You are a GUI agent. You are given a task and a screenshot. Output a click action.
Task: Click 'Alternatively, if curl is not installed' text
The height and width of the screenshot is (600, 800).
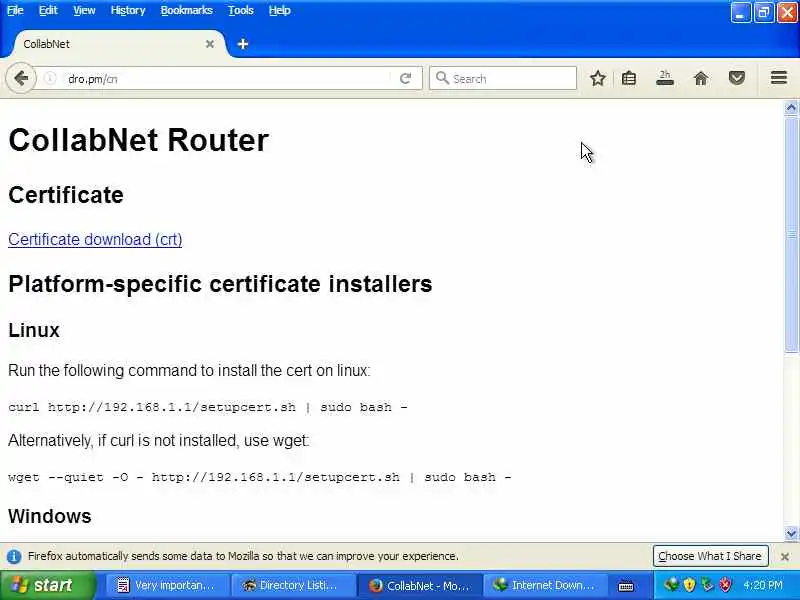click(x=159, y=440)
